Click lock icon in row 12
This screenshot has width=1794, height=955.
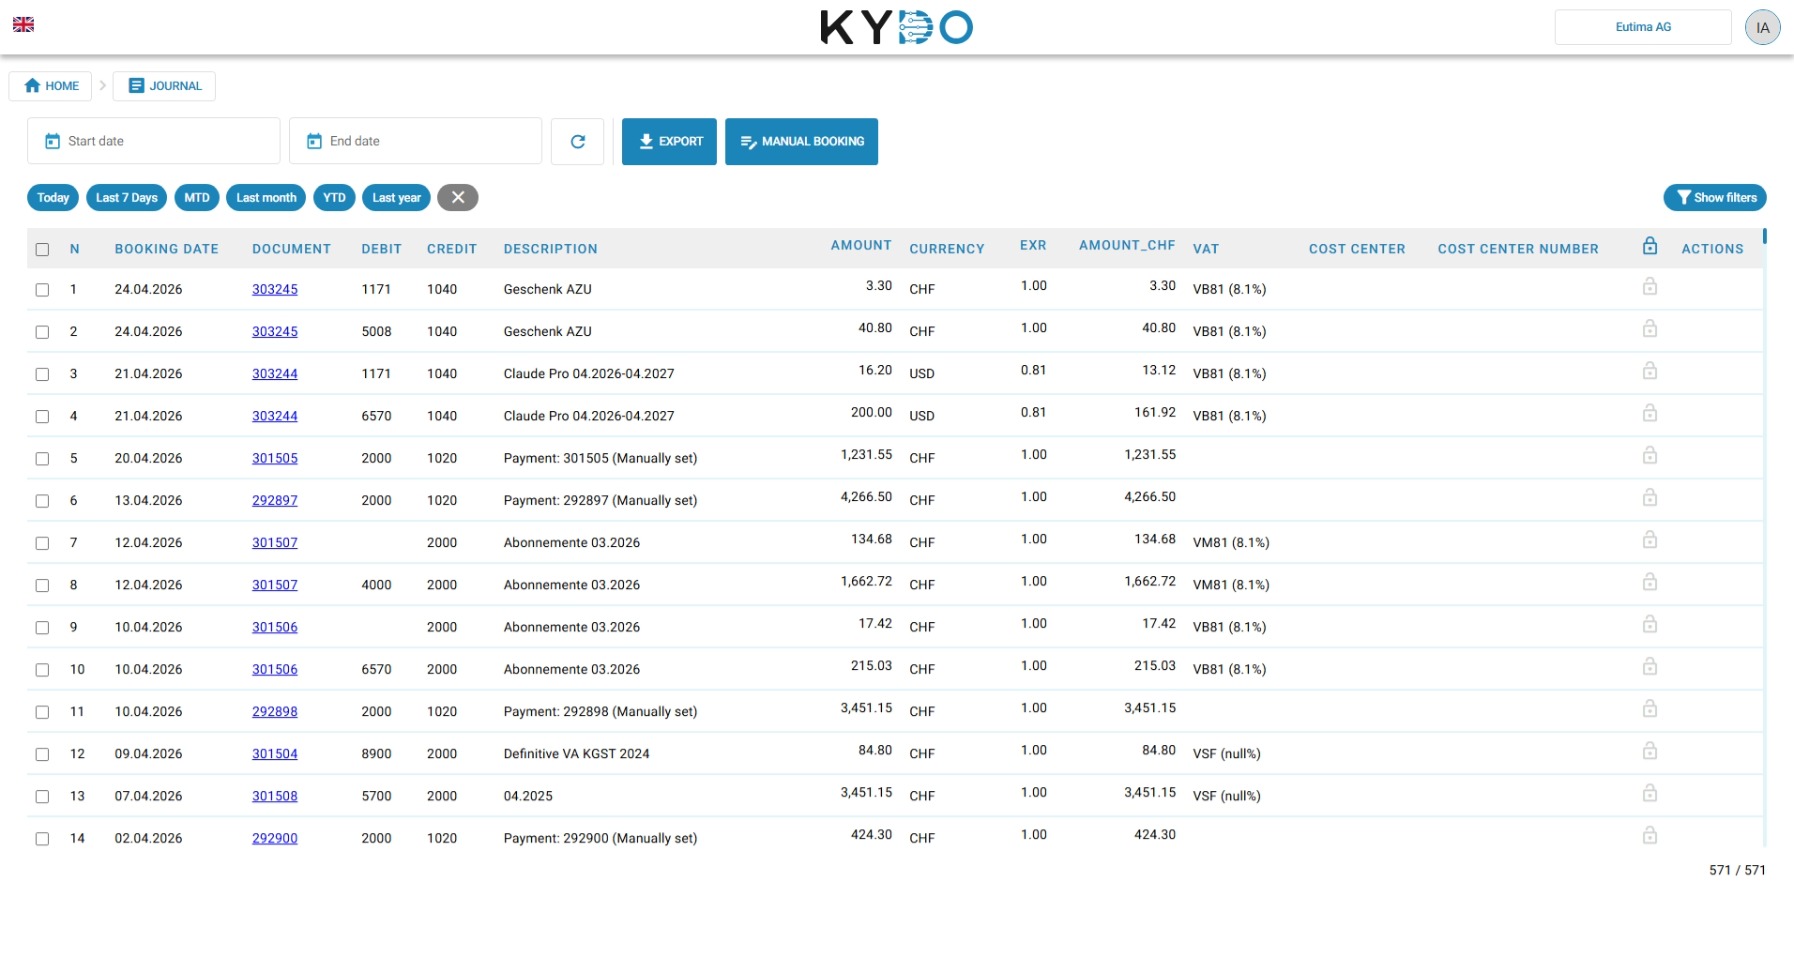click(x=1650, y=751)
